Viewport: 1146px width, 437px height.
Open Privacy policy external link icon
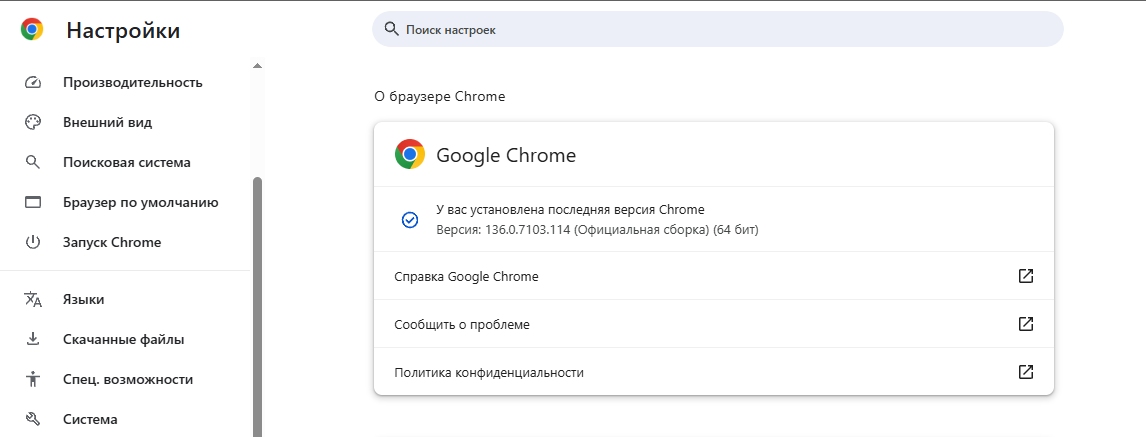[1025, 372]
